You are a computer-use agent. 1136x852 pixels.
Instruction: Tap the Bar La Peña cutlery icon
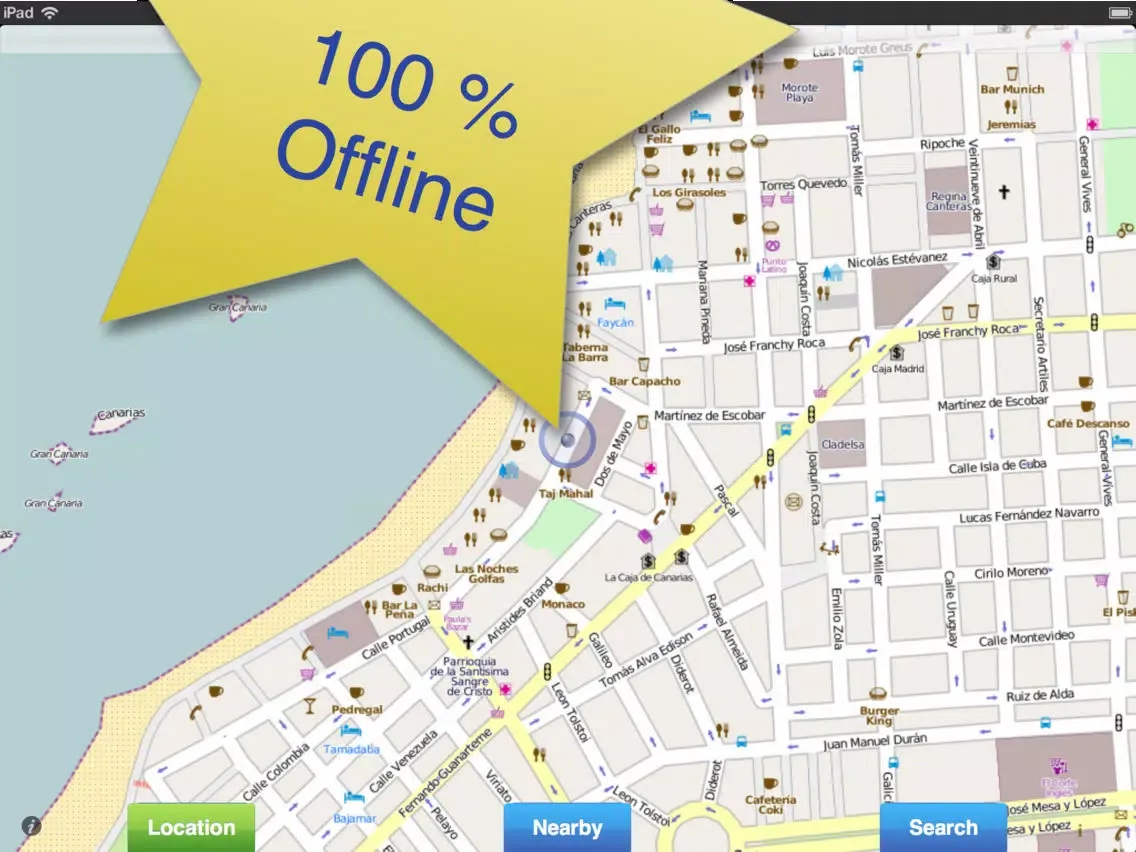tap(370, 606)
